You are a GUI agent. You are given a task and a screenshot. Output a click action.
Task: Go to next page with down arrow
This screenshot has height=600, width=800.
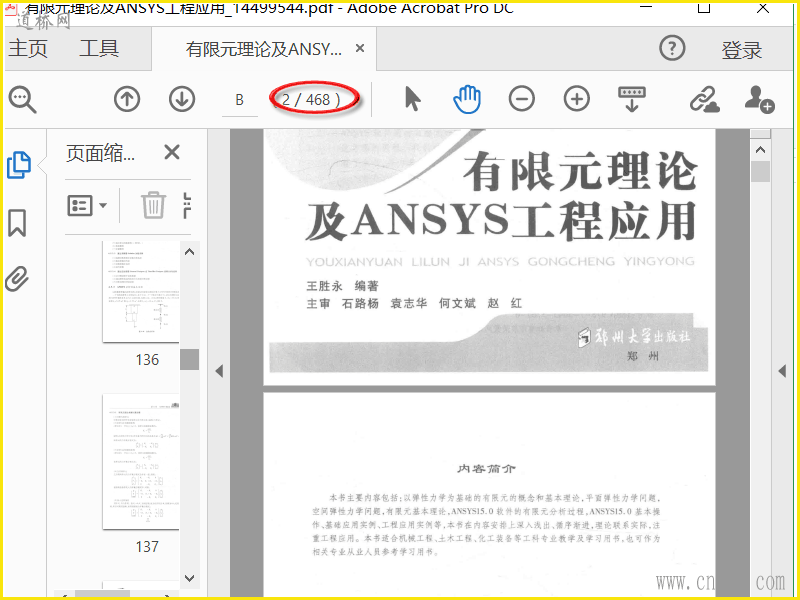[182, 99]
